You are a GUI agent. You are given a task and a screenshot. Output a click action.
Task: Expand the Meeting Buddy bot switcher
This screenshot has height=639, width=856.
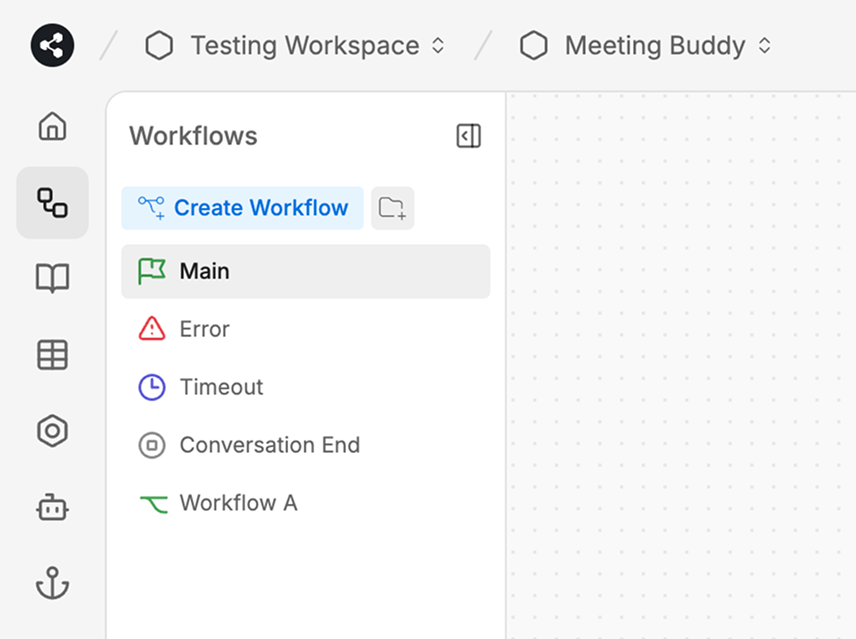click(648, 46)
